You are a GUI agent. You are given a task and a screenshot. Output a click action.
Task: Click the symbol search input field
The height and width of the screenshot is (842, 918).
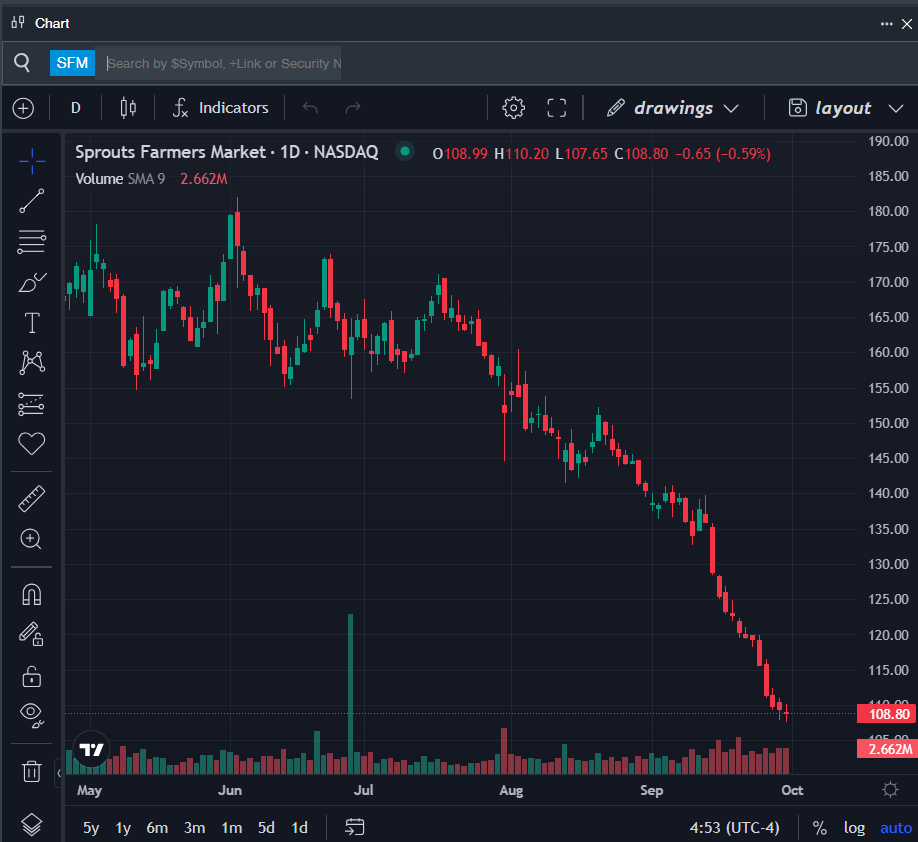[x=223, y=63]
